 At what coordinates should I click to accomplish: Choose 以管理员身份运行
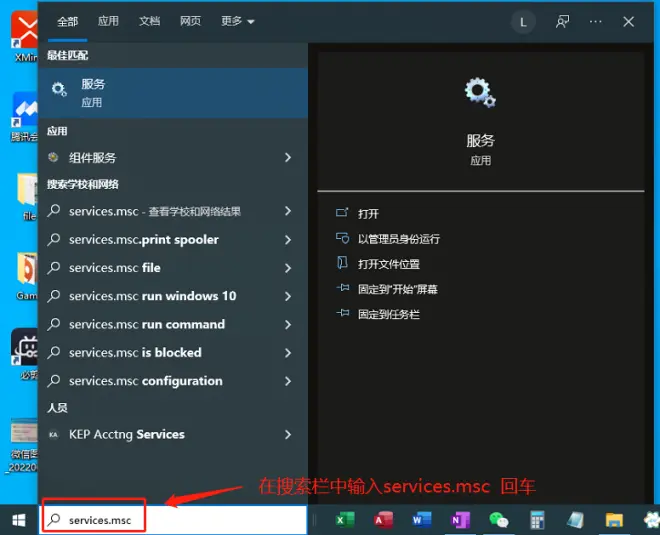399,239
